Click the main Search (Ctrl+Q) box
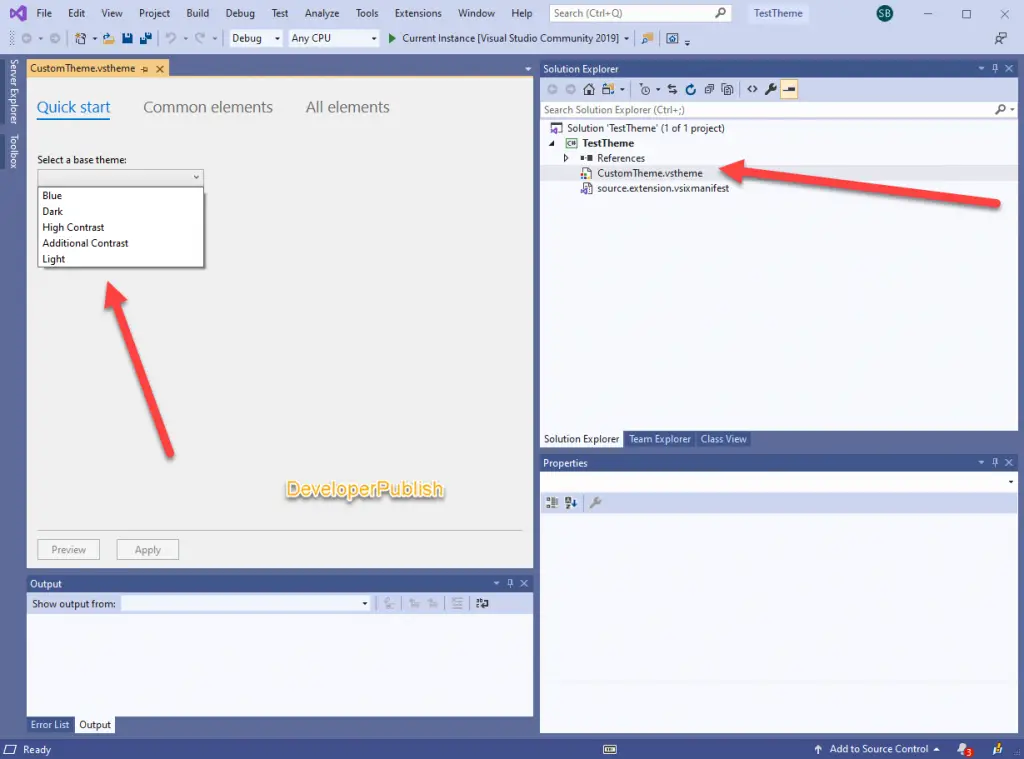The image size is (1024, 759). click(x=639, y=13)
